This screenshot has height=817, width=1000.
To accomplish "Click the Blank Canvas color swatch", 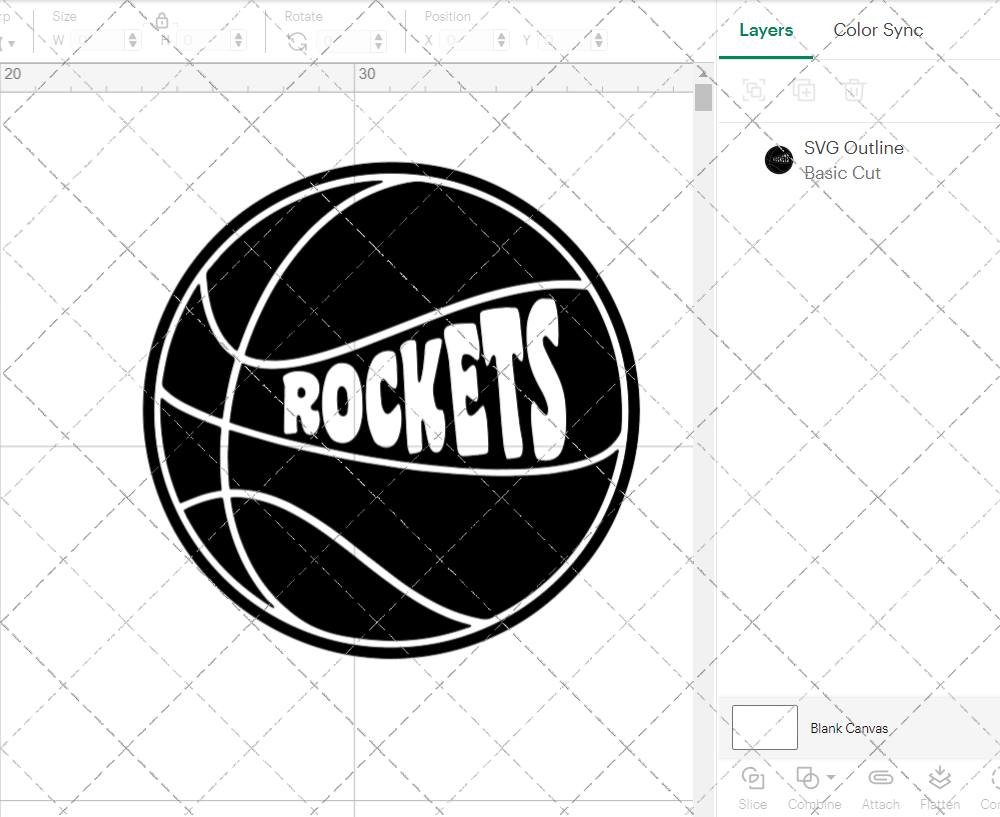I will pyautogui.click(x=765, y=727).
